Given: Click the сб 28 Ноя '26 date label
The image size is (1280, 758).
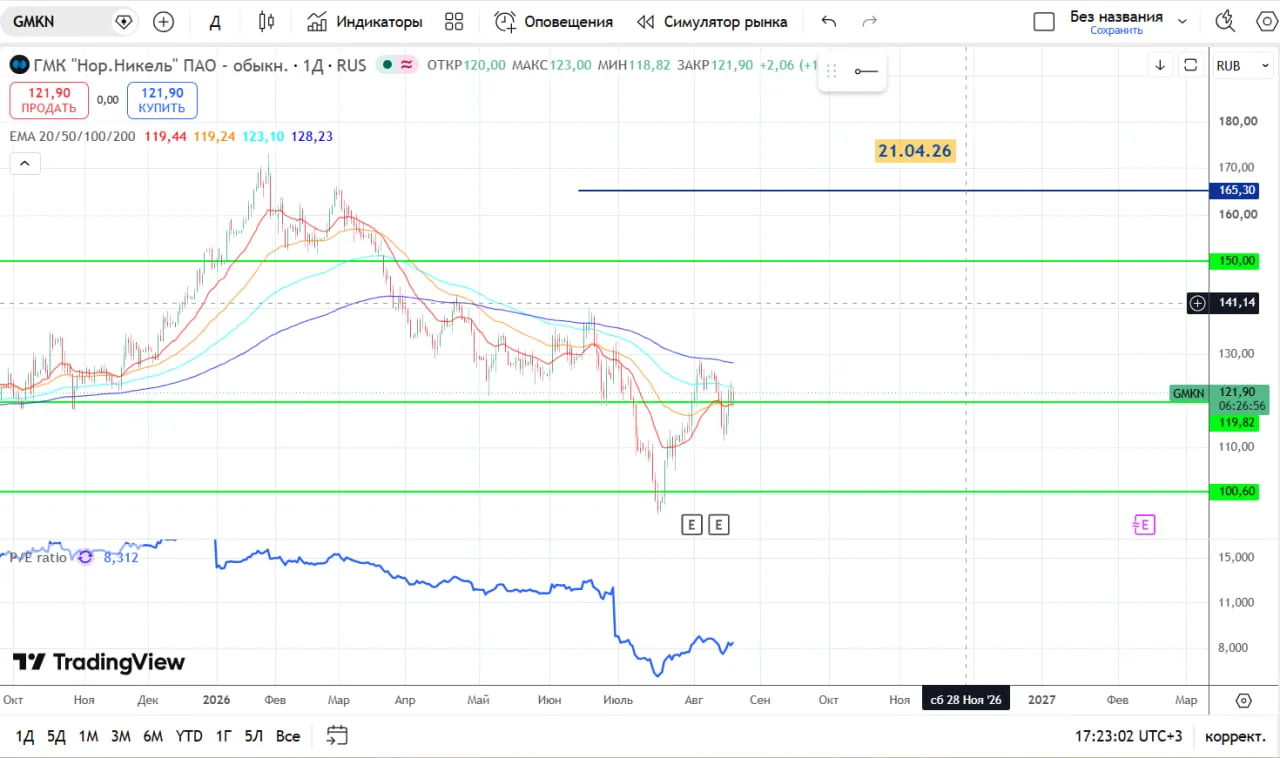Looking at the screenshot, I should coord(966,700).
